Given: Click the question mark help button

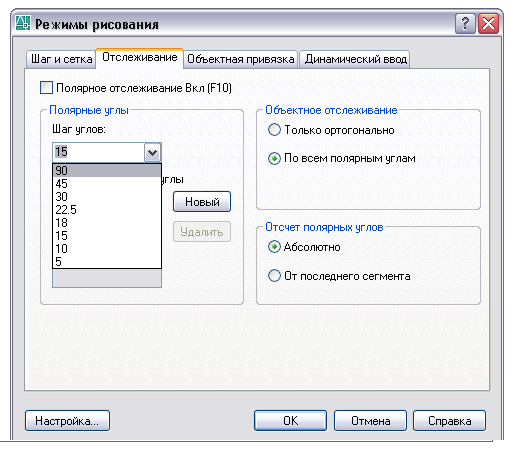Looking at the screenshot, I should tap(465, 24).
